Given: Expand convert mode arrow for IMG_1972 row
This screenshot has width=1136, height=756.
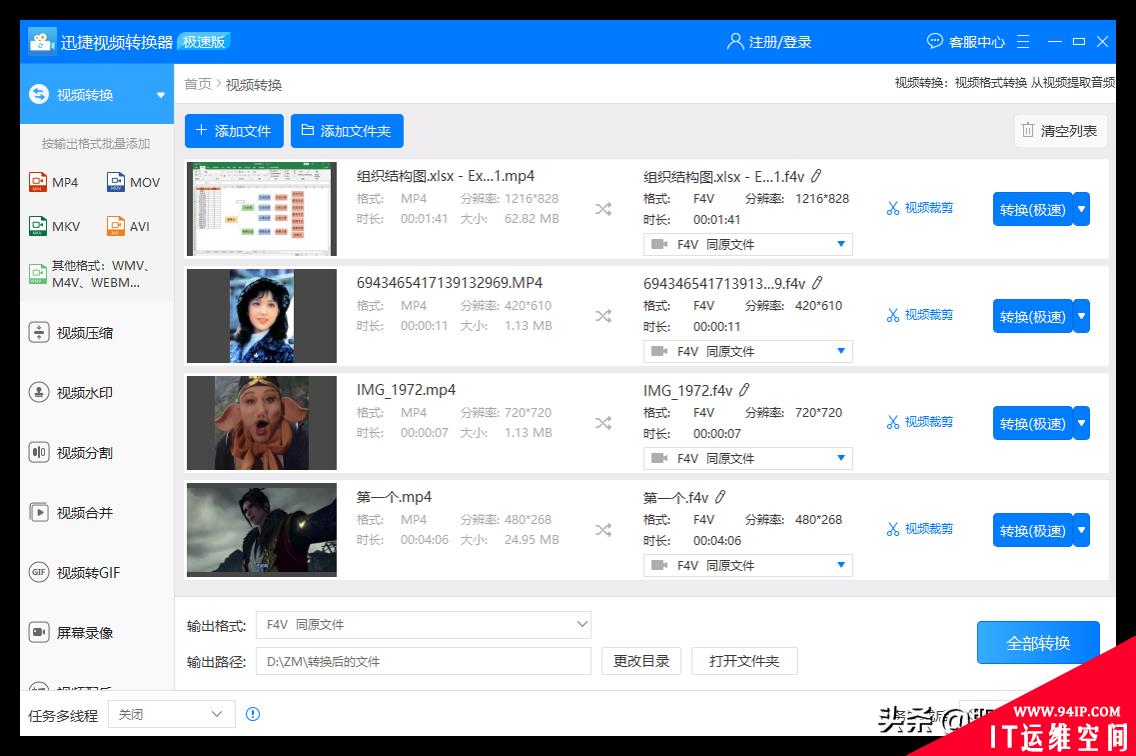Looking at the screenshot, I should tap(1082, 423).
